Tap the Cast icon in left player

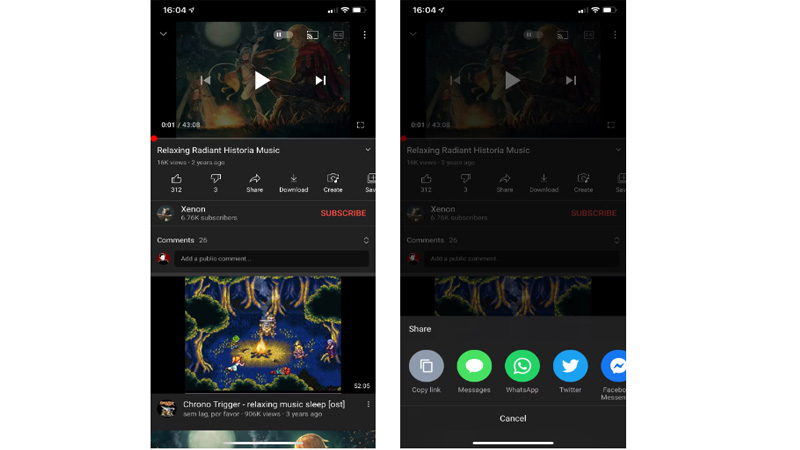tap(312, 35)
